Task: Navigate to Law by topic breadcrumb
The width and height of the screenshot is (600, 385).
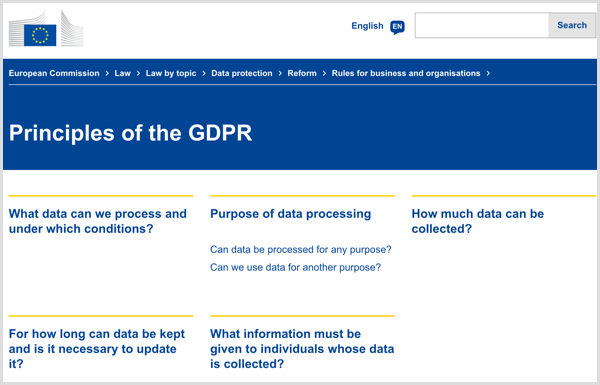Action: pos(171,73)
